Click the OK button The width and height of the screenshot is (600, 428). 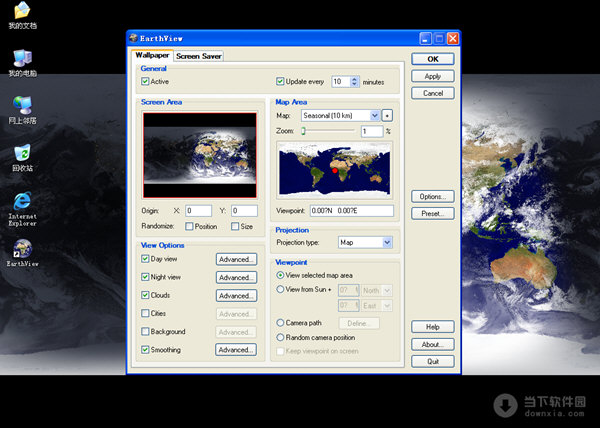click(x=433, y=59)
